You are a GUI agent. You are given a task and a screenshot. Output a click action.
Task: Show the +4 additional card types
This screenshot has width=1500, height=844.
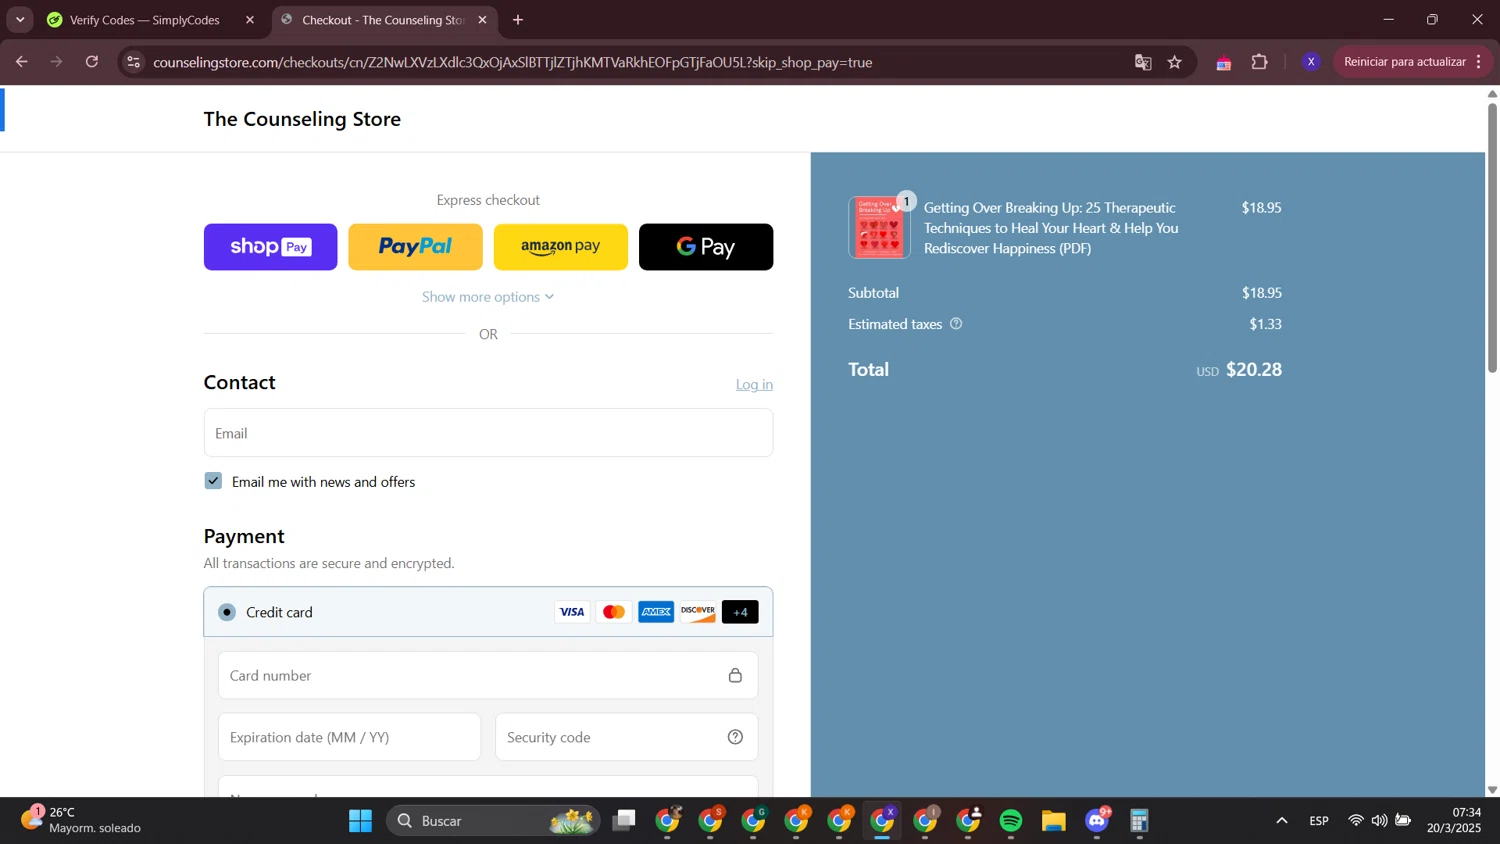tap(740, 612)
